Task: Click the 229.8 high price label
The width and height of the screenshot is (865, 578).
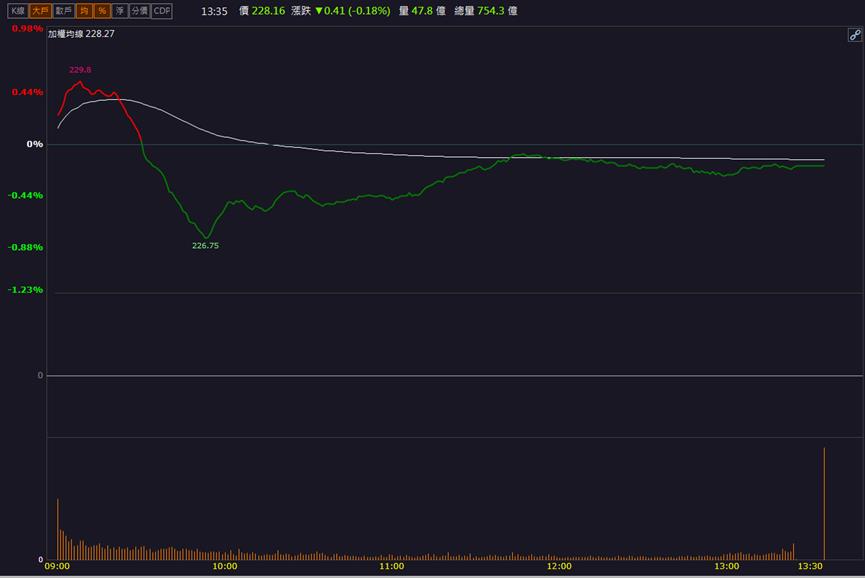Action: pyautogui.click(x=80, y=69)
